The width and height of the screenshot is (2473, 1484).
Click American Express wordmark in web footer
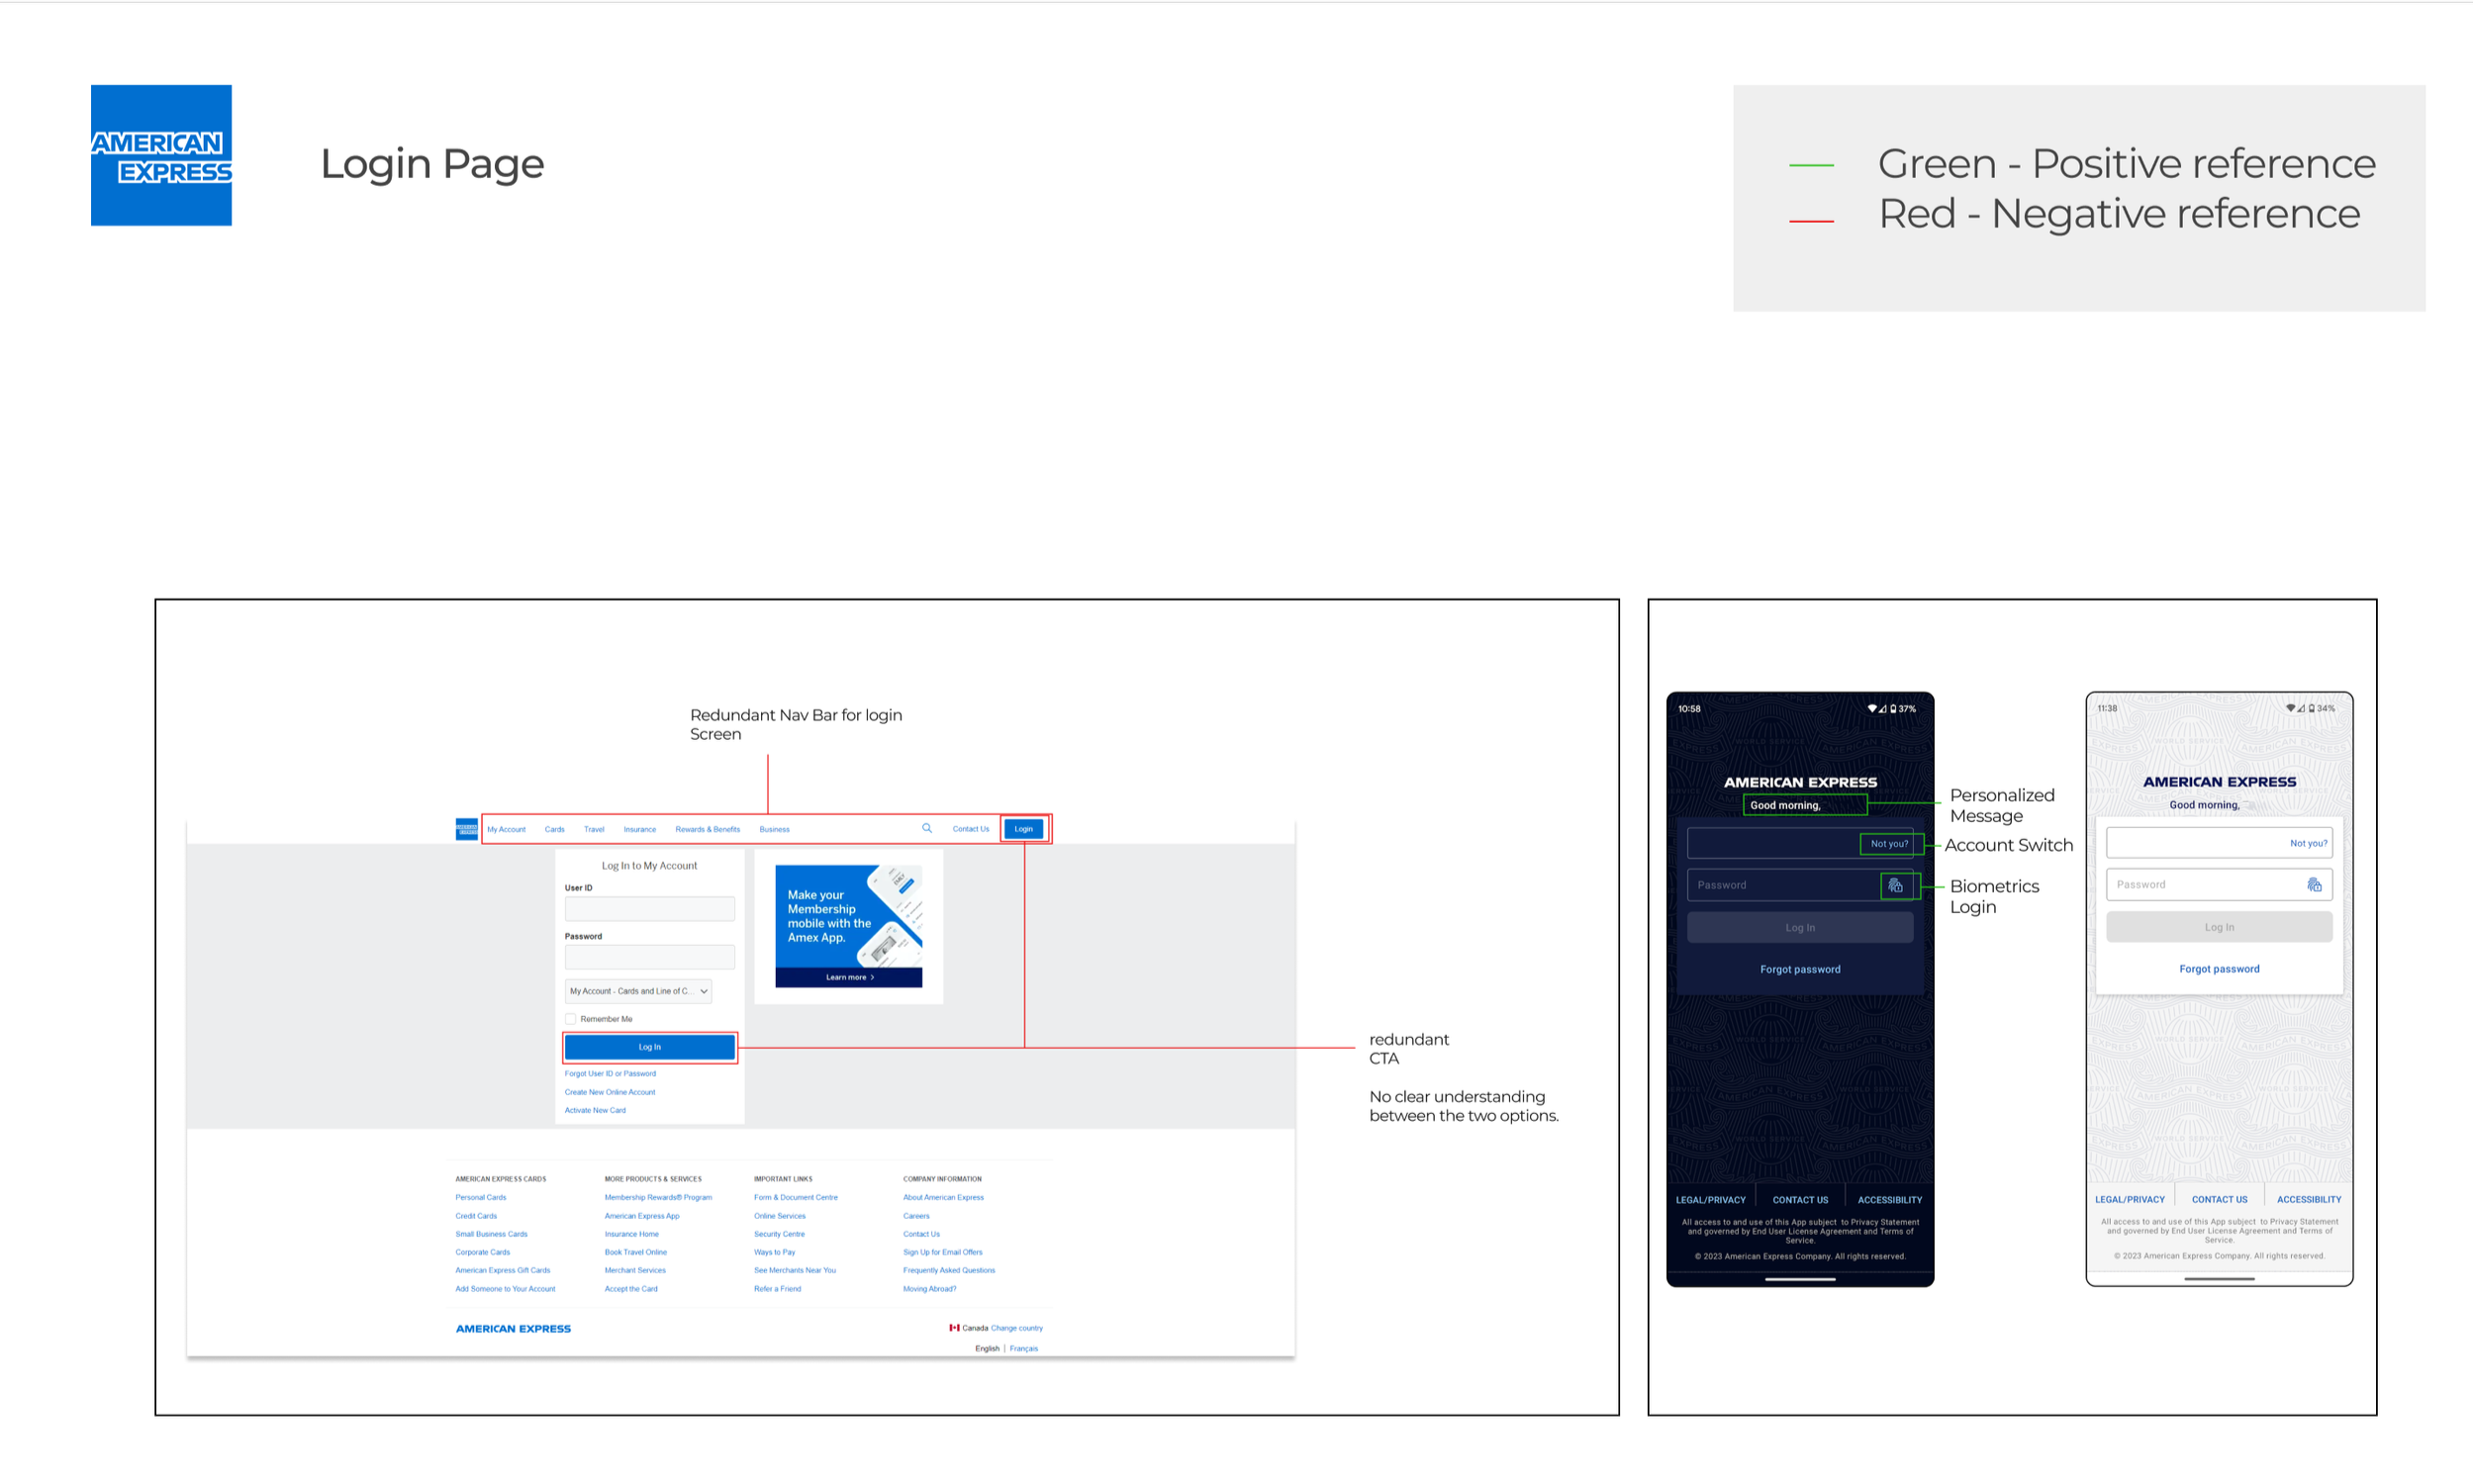(x=513, y=1329)
